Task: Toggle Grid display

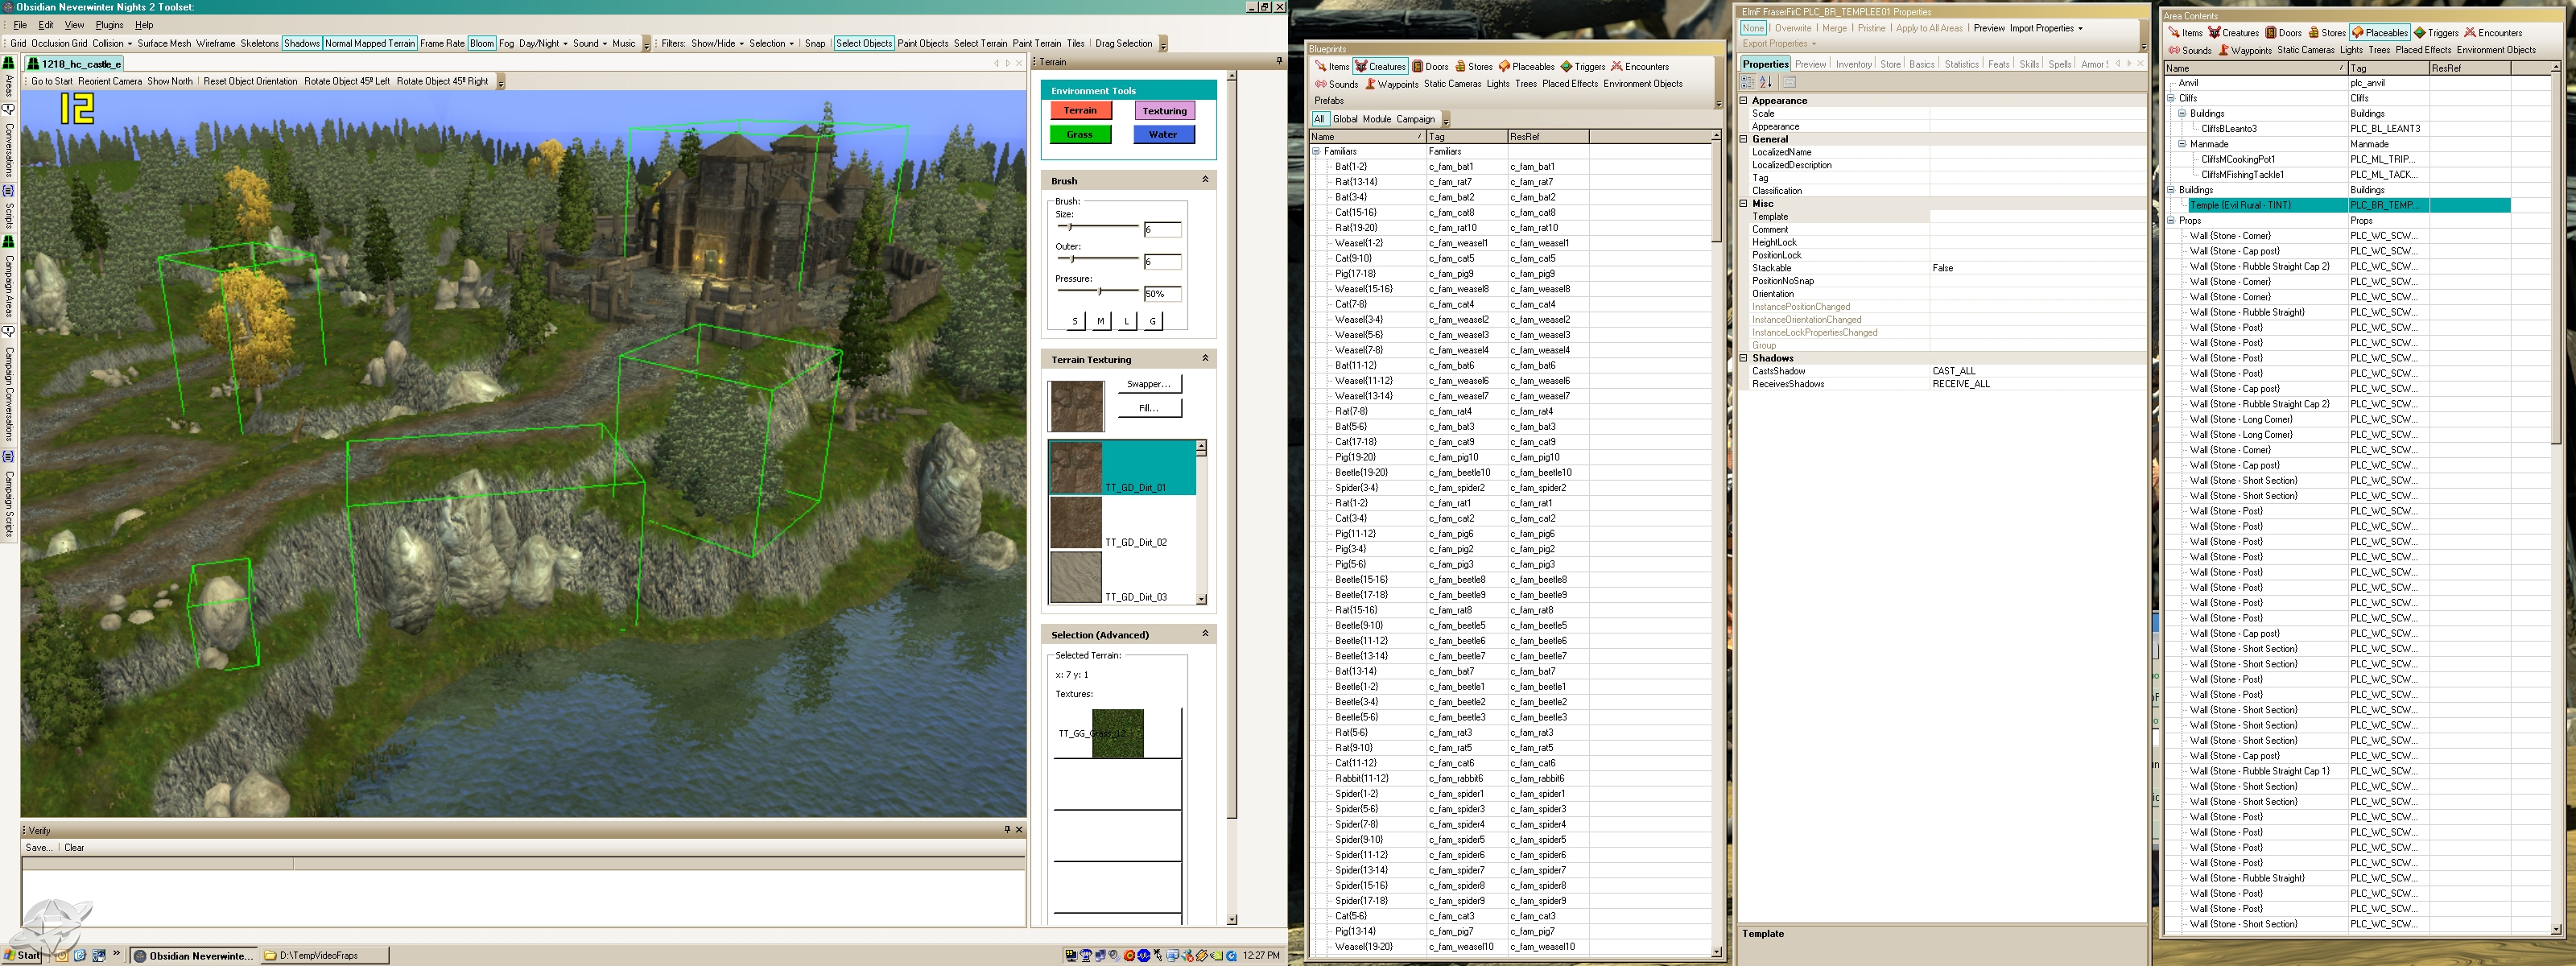Action: (x=18, y=43)
